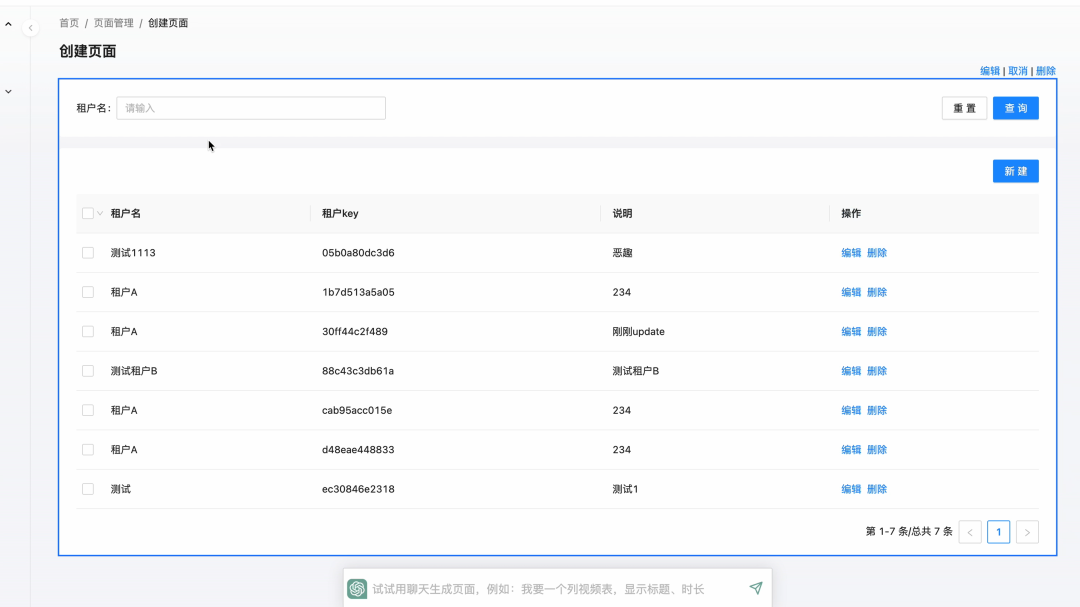Click the 第 1-7 条/总共 7 条 pagination text
1080x607 pixels.
(909, 532)
